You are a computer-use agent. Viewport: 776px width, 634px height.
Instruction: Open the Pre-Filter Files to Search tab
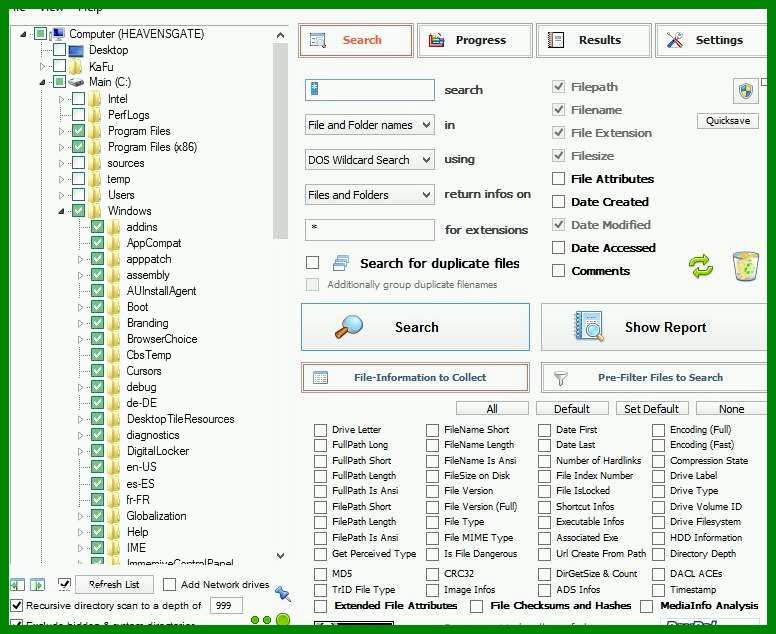654,378
